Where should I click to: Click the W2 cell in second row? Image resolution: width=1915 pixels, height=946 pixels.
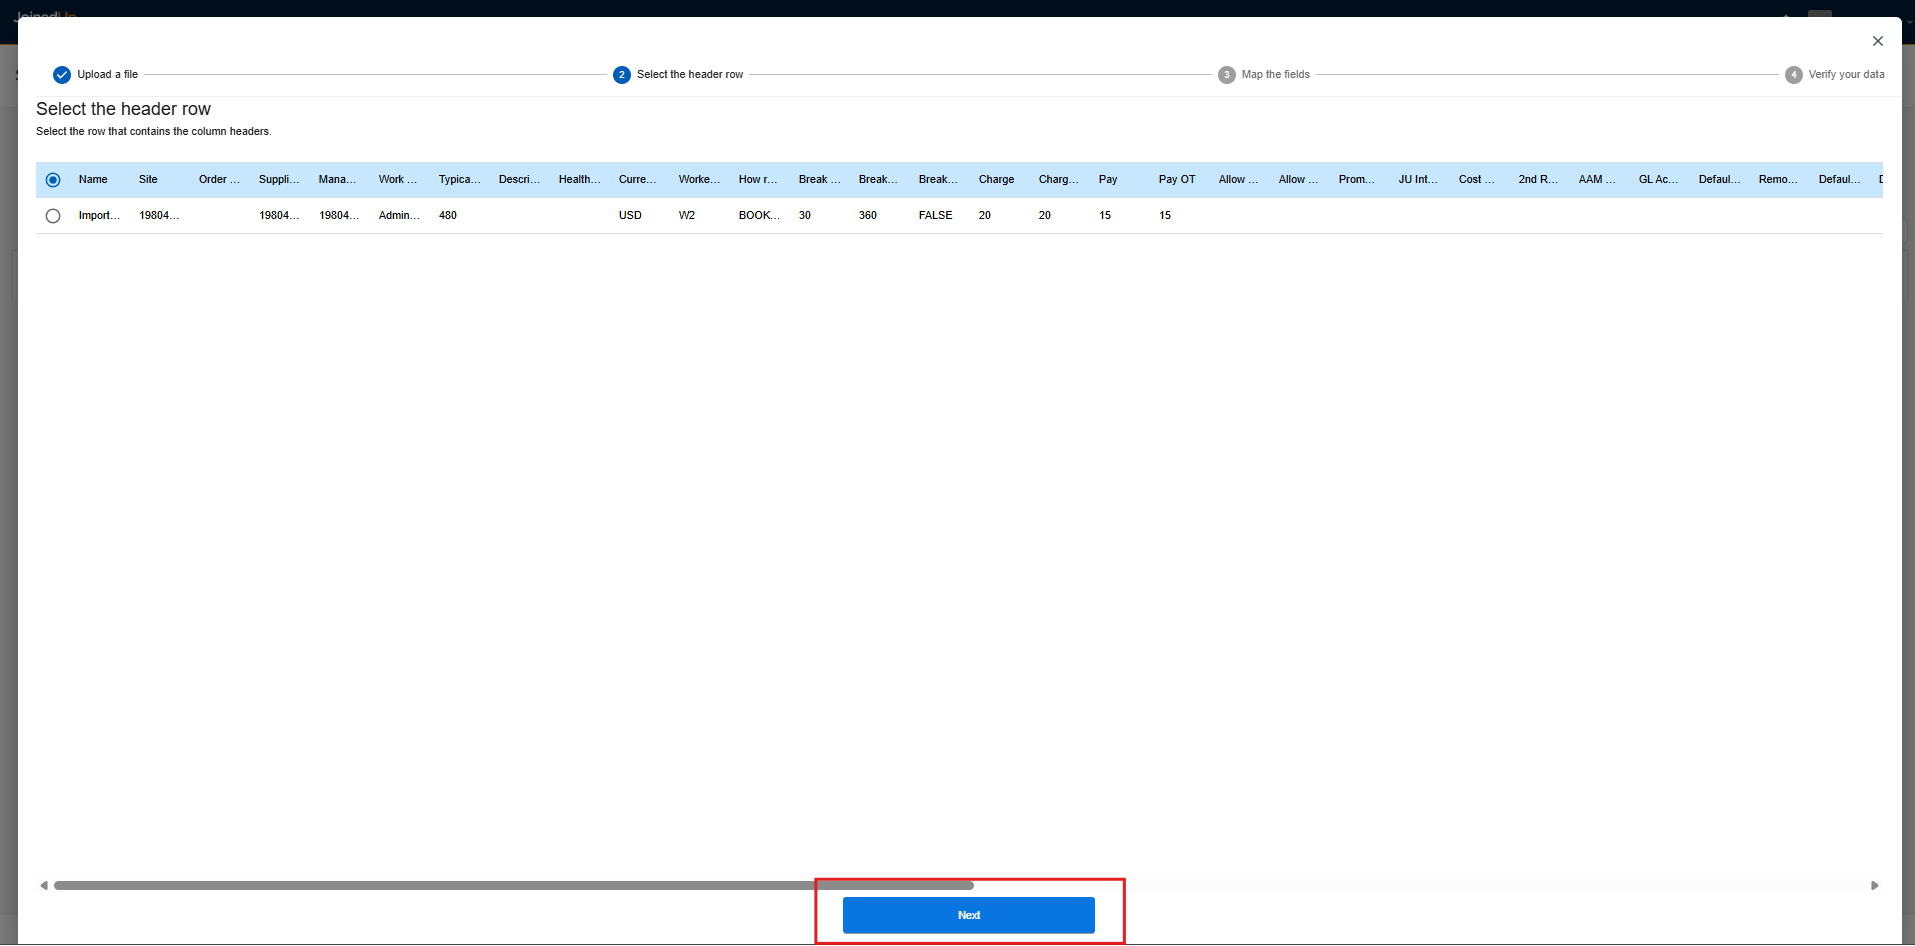point(687,216)
